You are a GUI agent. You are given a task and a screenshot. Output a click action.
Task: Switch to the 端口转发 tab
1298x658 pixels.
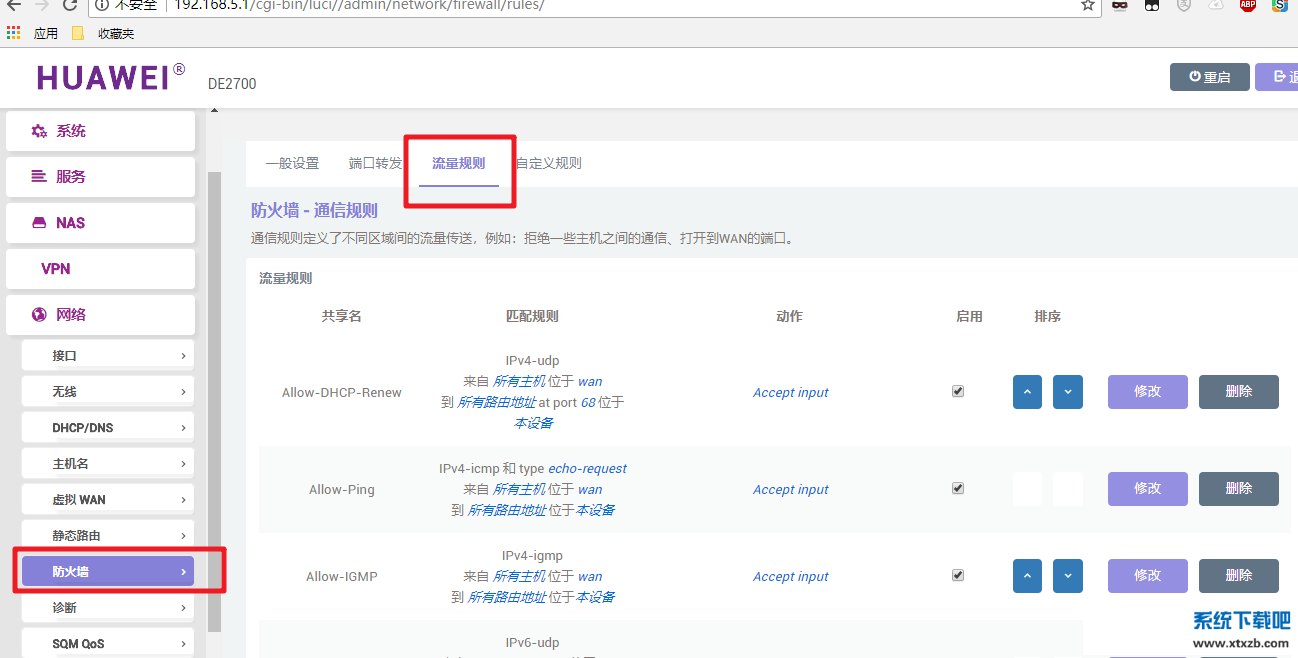[375, 163]
